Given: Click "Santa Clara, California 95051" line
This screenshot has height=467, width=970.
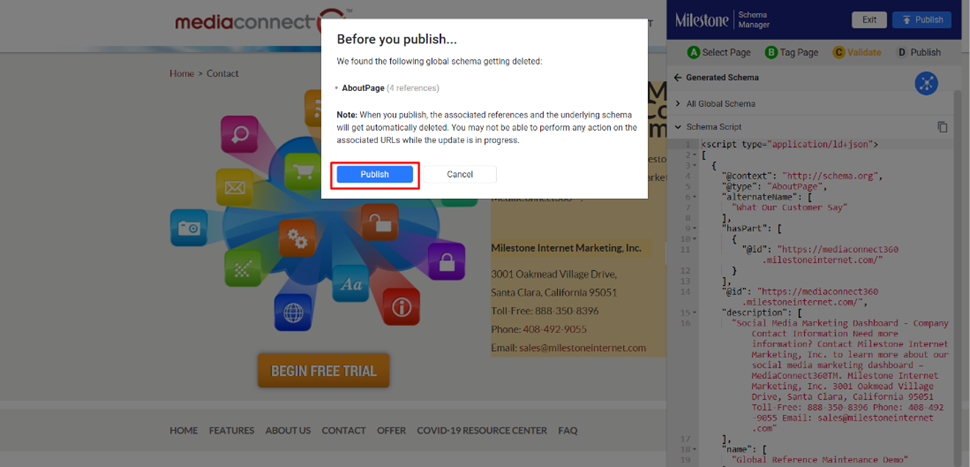Looking at the screenshot, I should pos(554,293).
